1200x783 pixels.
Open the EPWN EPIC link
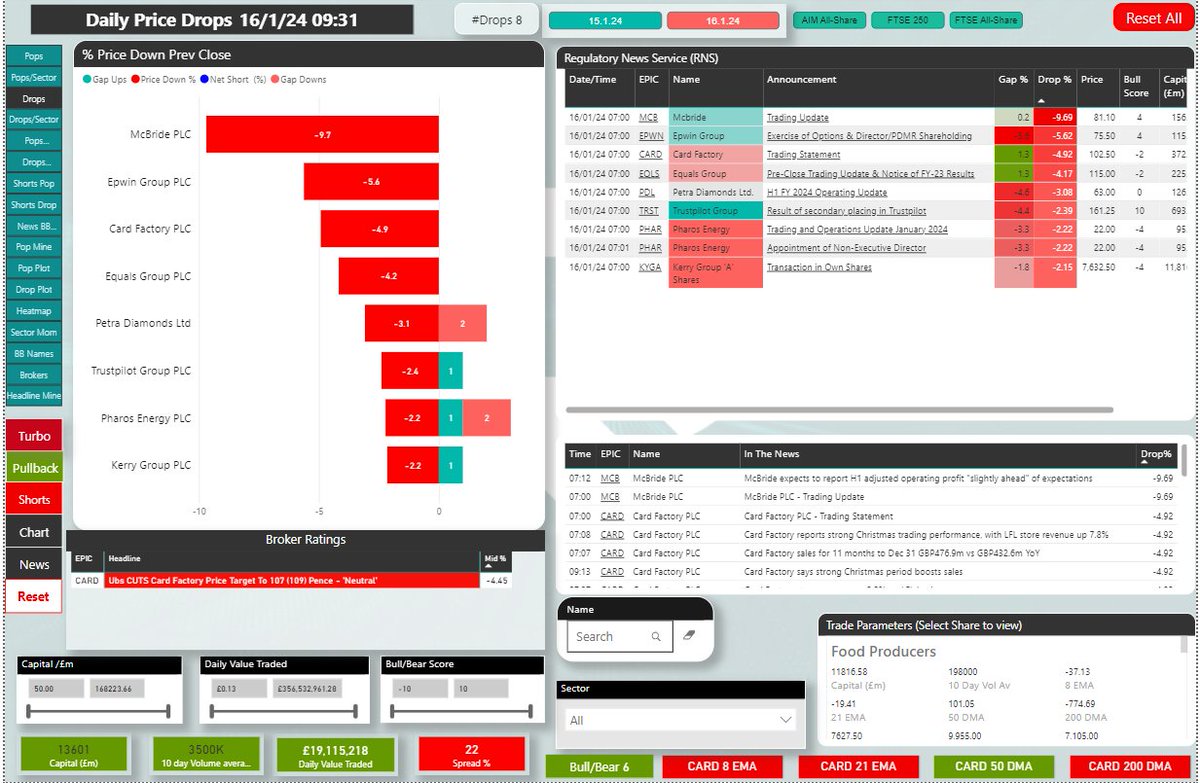click(x=651, y=136)
